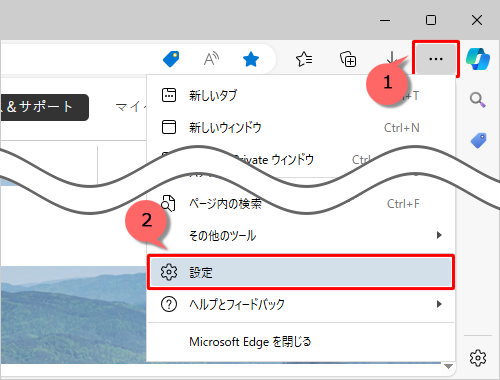Open the sidebar settings gear icon
This screenshot has width=500, height=380.
point(478,358)
